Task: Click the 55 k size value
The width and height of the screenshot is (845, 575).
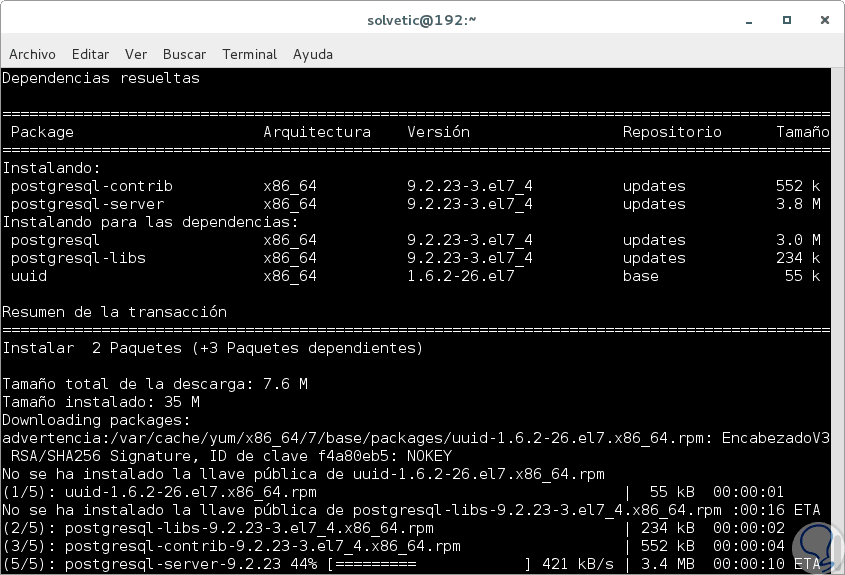Action: tap(802, 276)
